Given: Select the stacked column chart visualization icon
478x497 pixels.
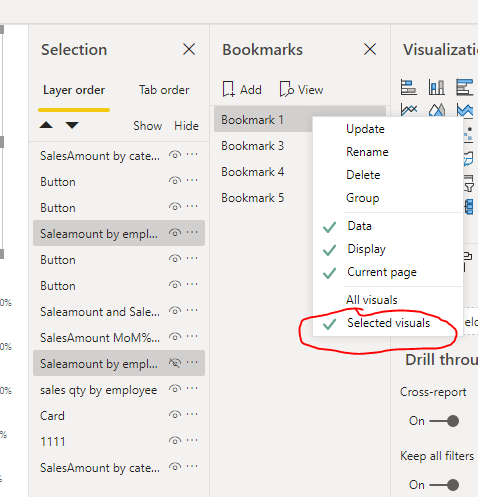Looking at the screenshot, I should 436,87.
